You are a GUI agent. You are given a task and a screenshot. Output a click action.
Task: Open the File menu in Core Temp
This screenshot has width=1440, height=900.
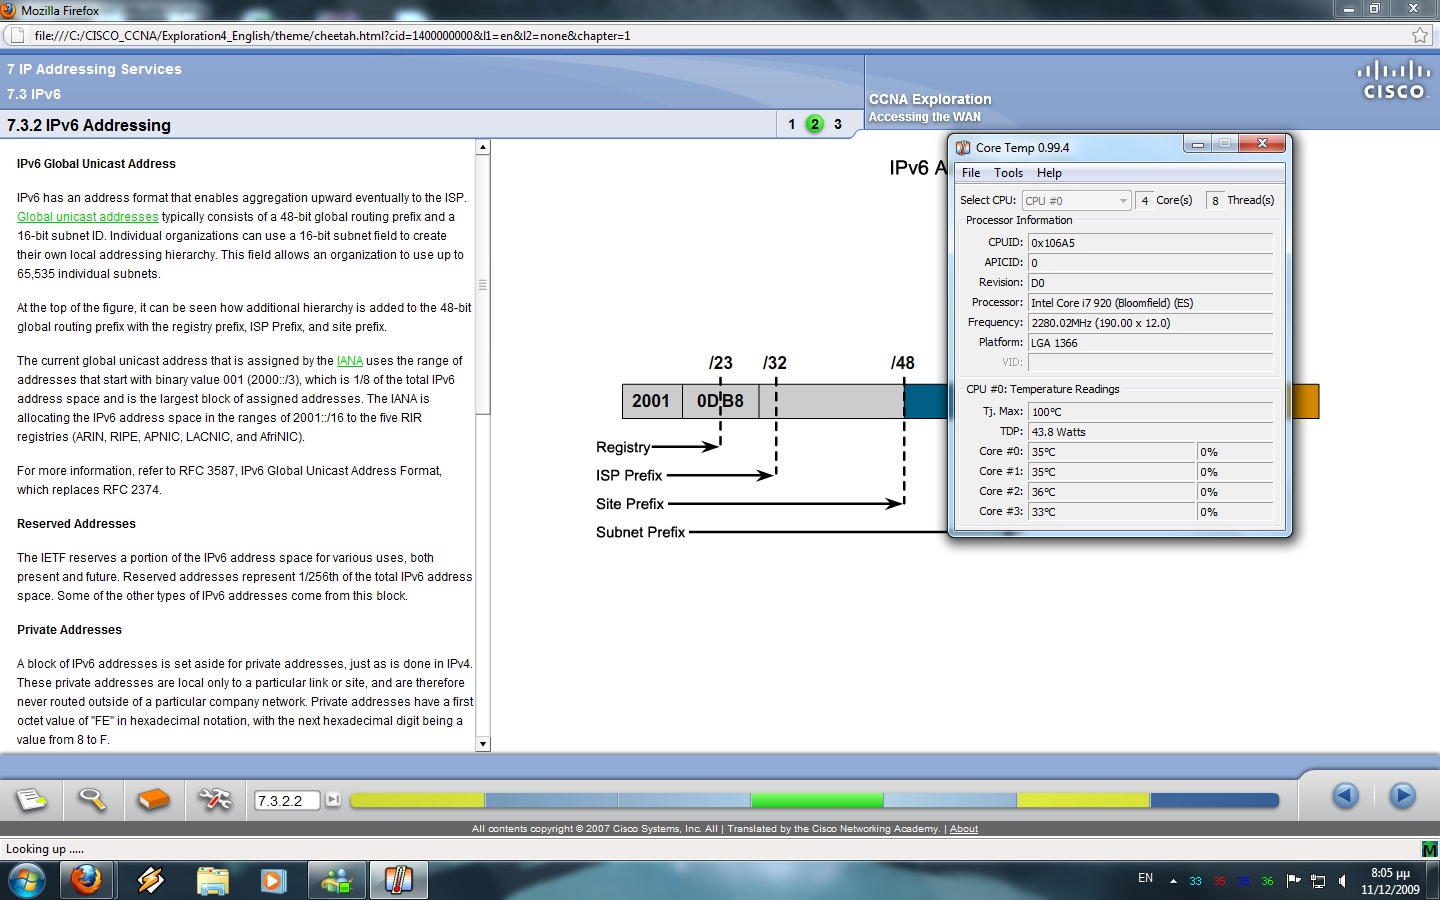pos(970,173)
